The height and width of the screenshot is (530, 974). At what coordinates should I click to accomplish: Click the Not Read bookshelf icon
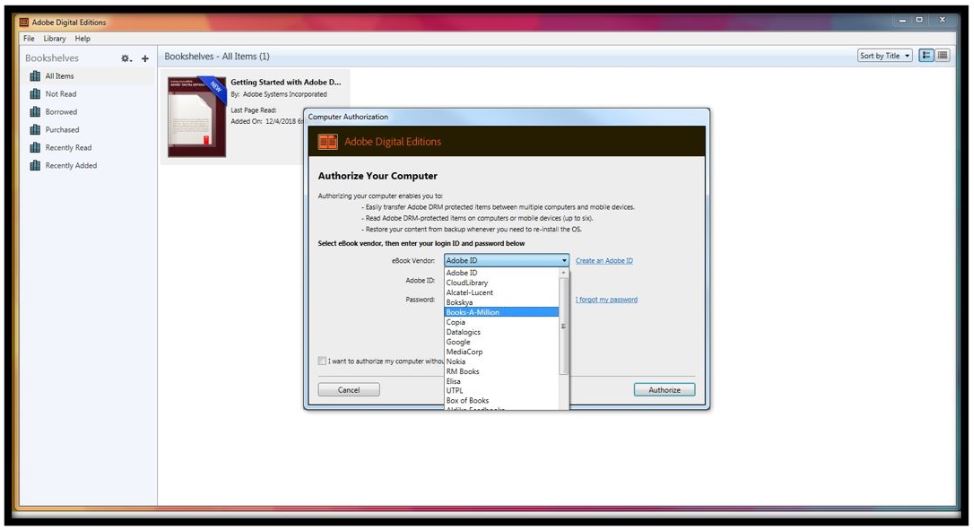pyautogui.click(x=35, y=94)
